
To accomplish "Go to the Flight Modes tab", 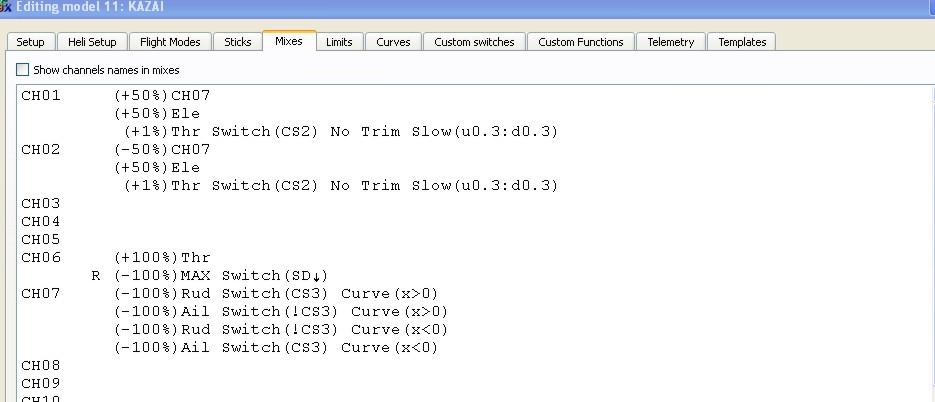I will (170, 42).
